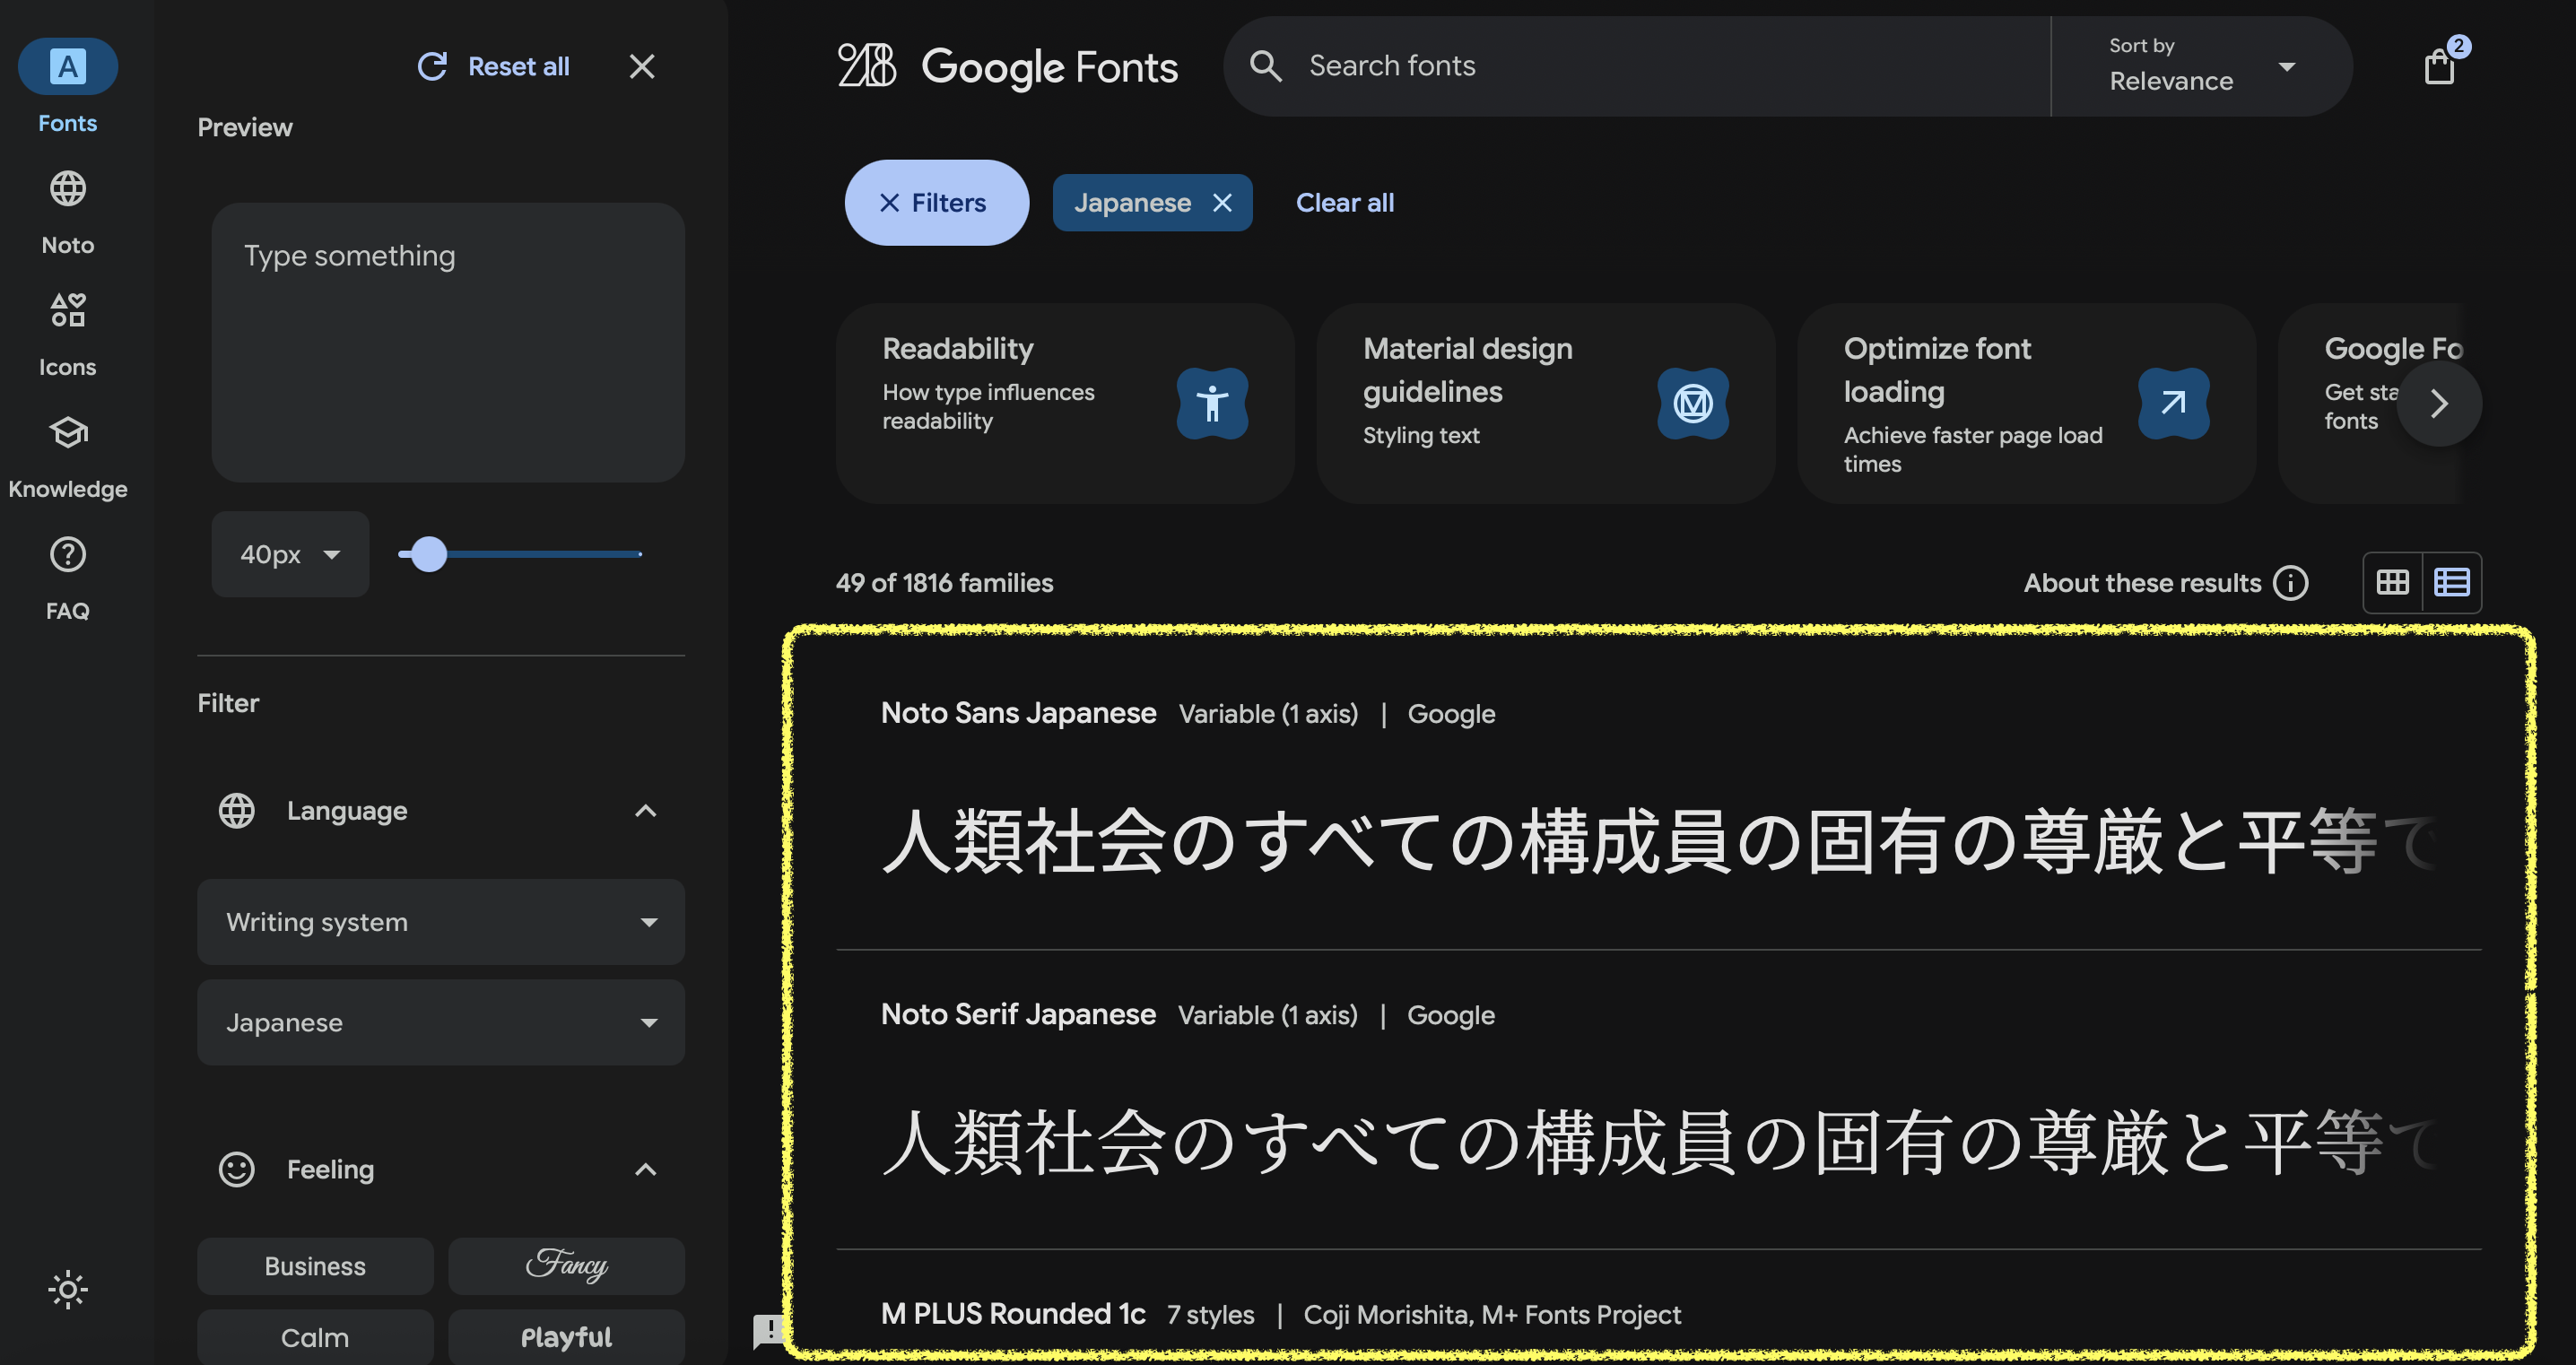Click the Material design guidelines card title

(1467, 370)
